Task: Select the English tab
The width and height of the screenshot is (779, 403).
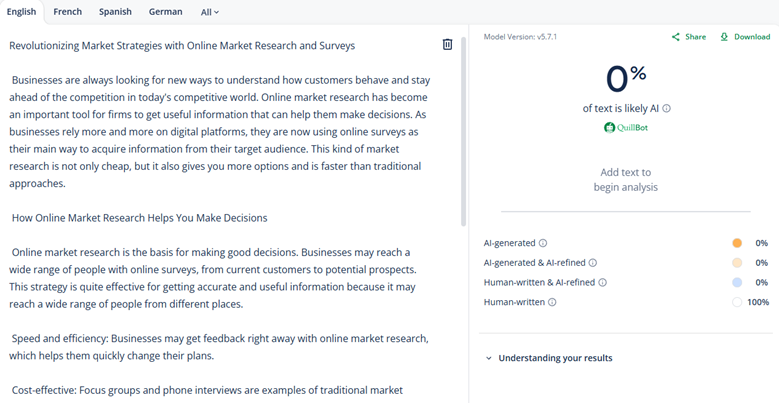Action: point(21,12)
